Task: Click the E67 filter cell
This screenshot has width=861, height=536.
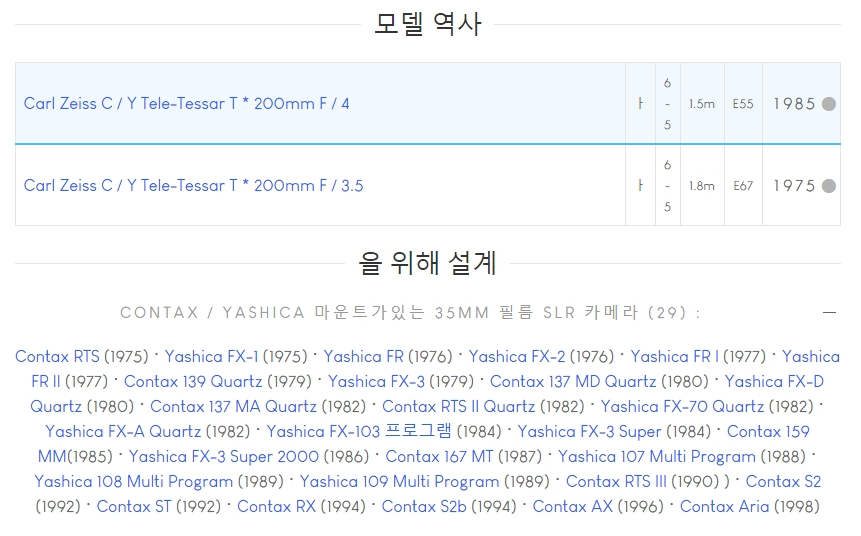Action: pos(742,186)
